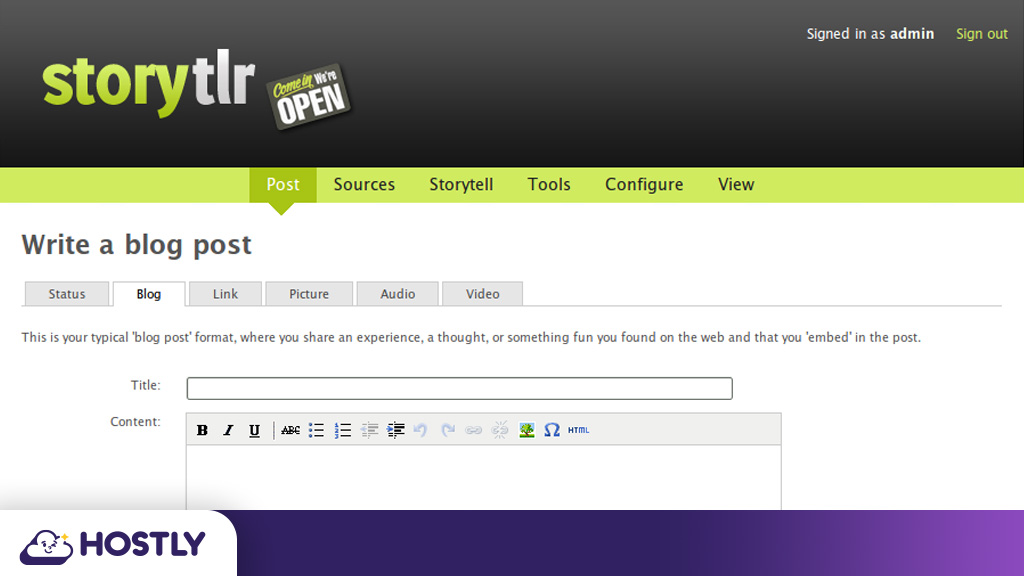Insert an image using picture icon
This screenshot has height=576, width=1024.
[527, 430]
